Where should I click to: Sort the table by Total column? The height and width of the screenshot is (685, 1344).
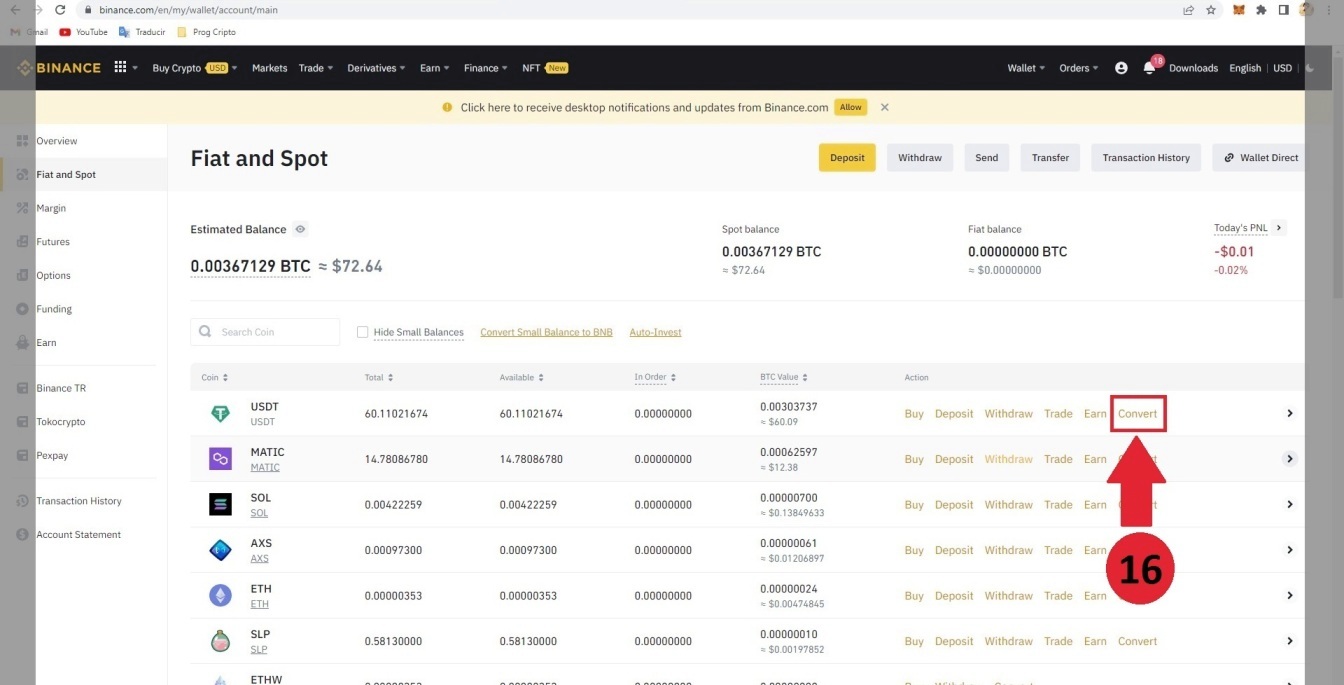click(379, 378)
